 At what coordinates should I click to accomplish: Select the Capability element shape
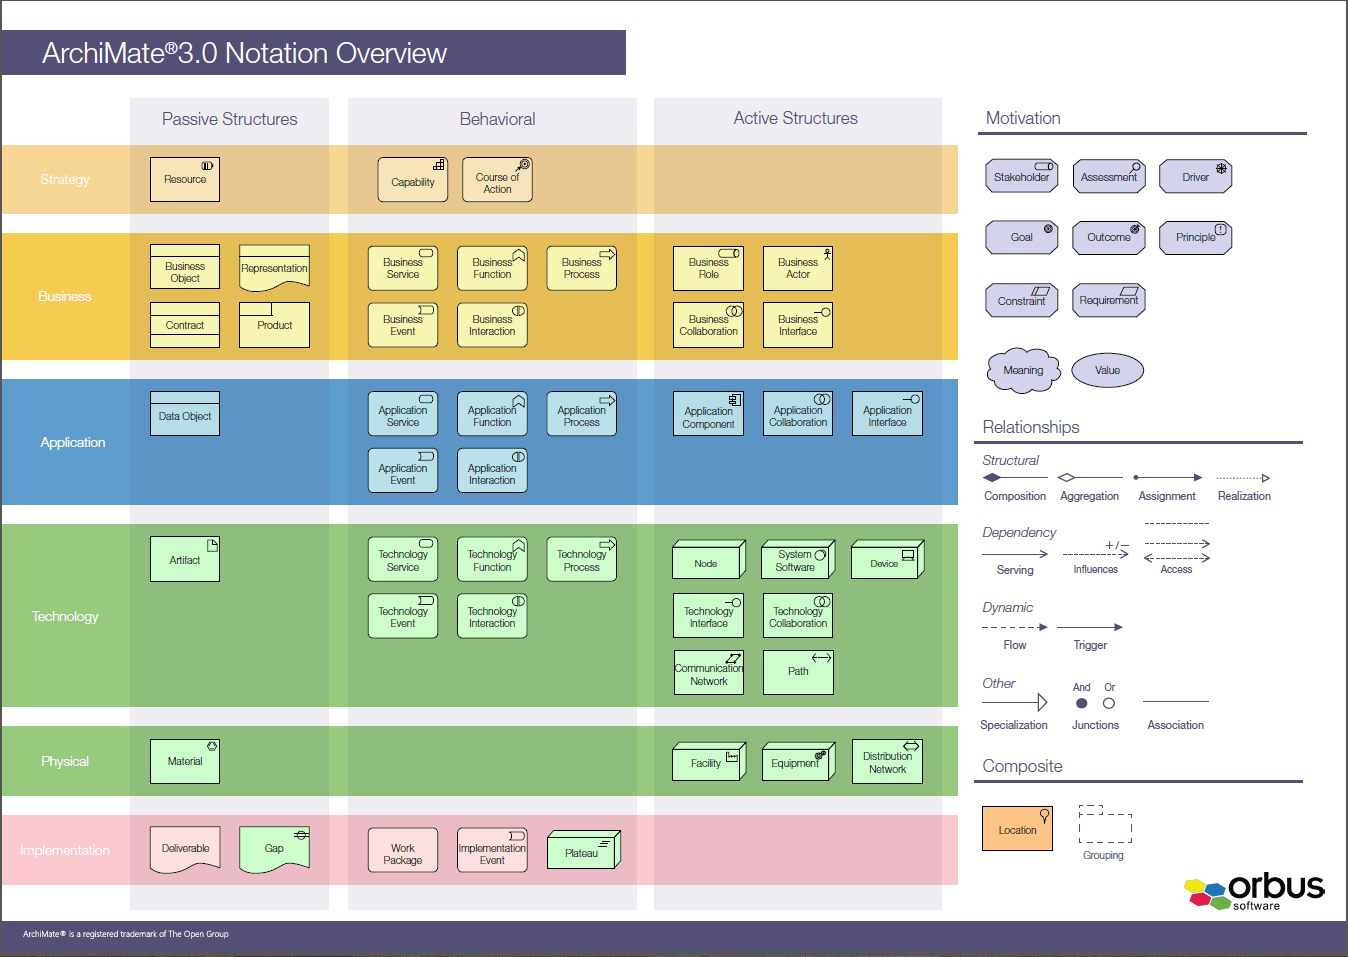(412, 180)
